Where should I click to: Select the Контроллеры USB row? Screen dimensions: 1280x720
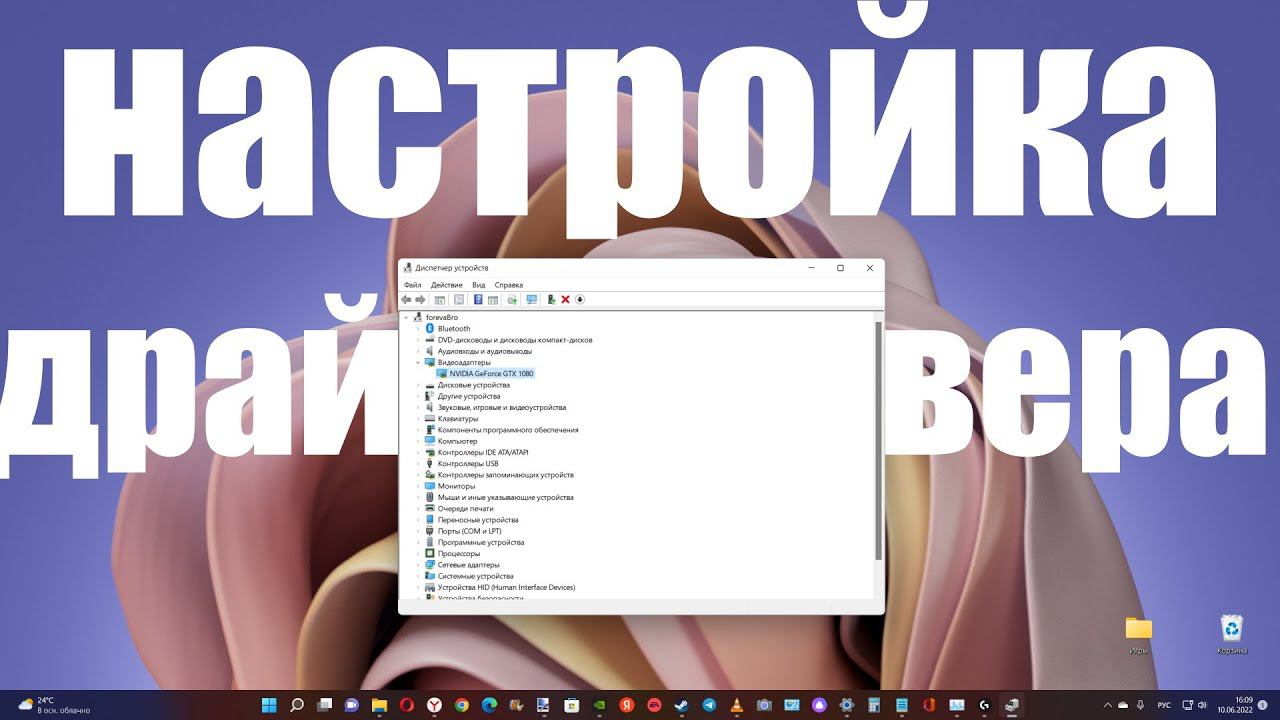(x=461, y=464)
